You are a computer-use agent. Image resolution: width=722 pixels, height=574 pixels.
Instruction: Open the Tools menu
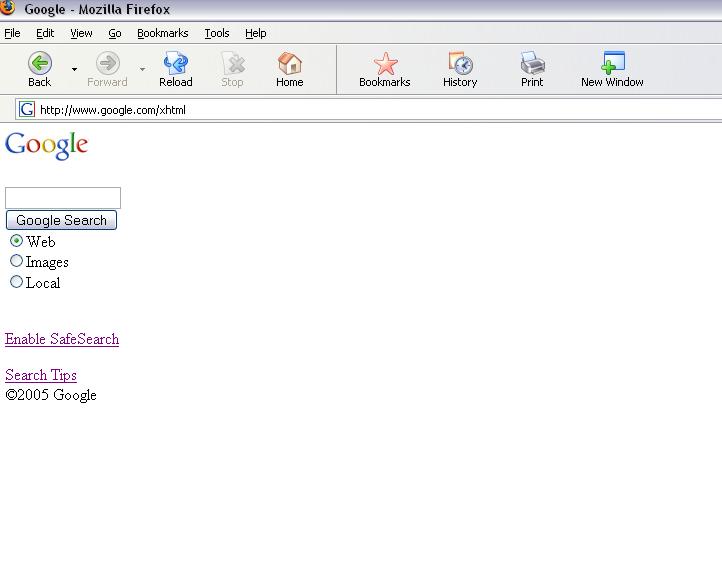pos(217,33)
